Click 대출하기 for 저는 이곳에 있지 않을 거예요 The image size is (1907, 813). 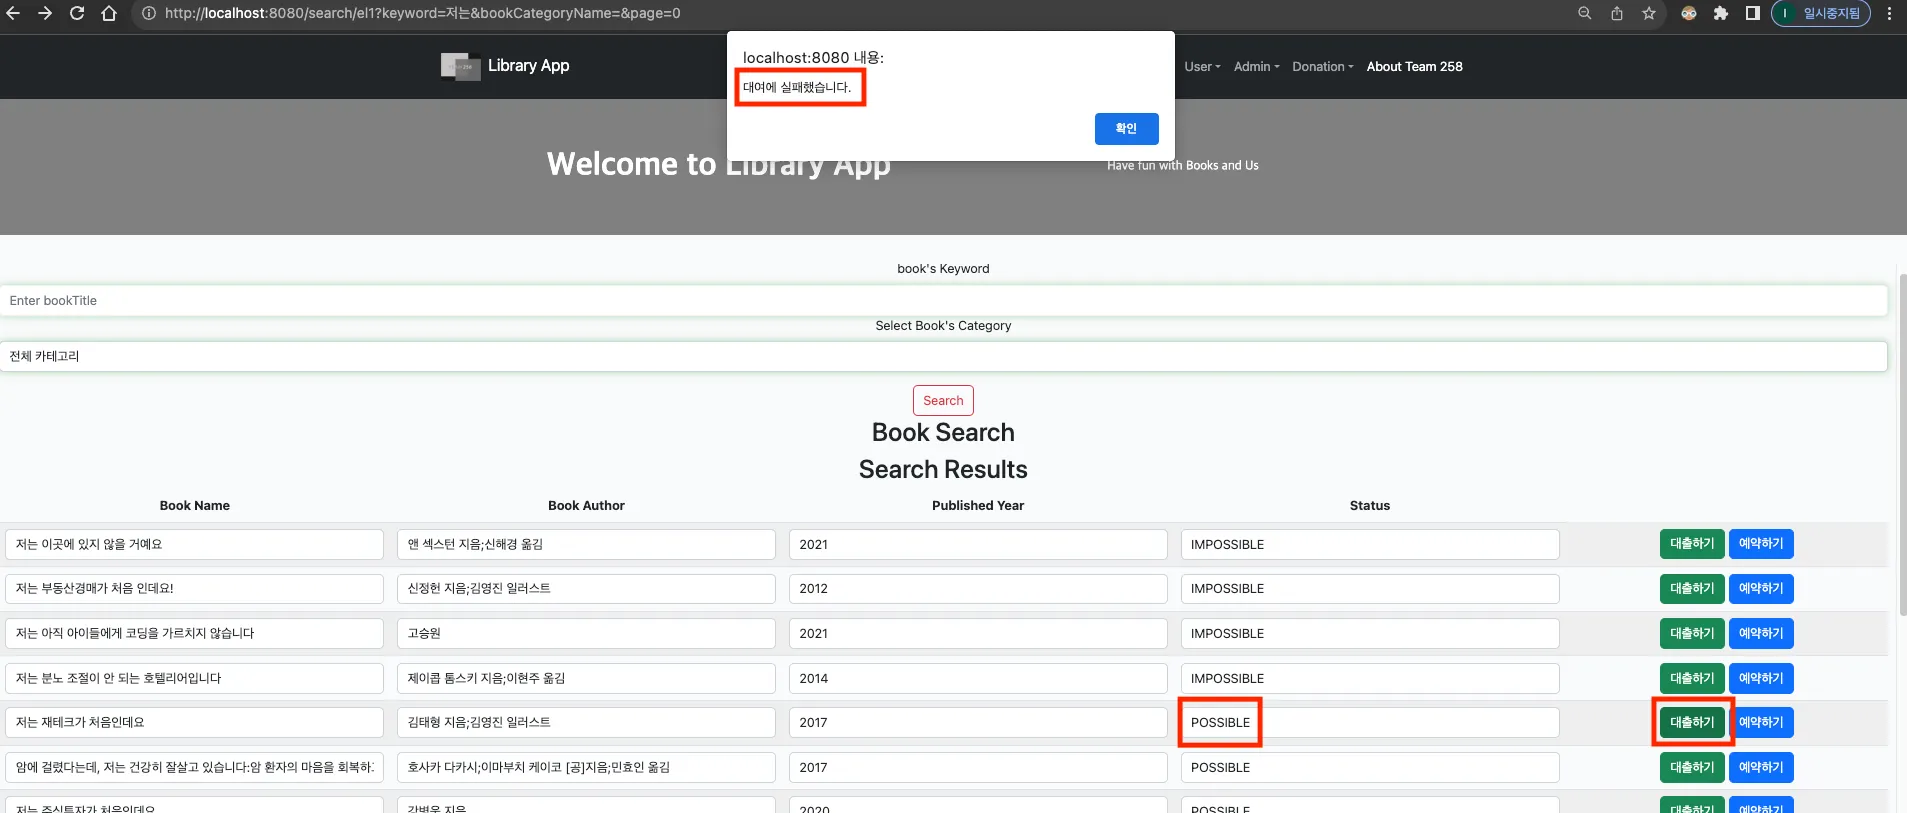[1692, 544]
